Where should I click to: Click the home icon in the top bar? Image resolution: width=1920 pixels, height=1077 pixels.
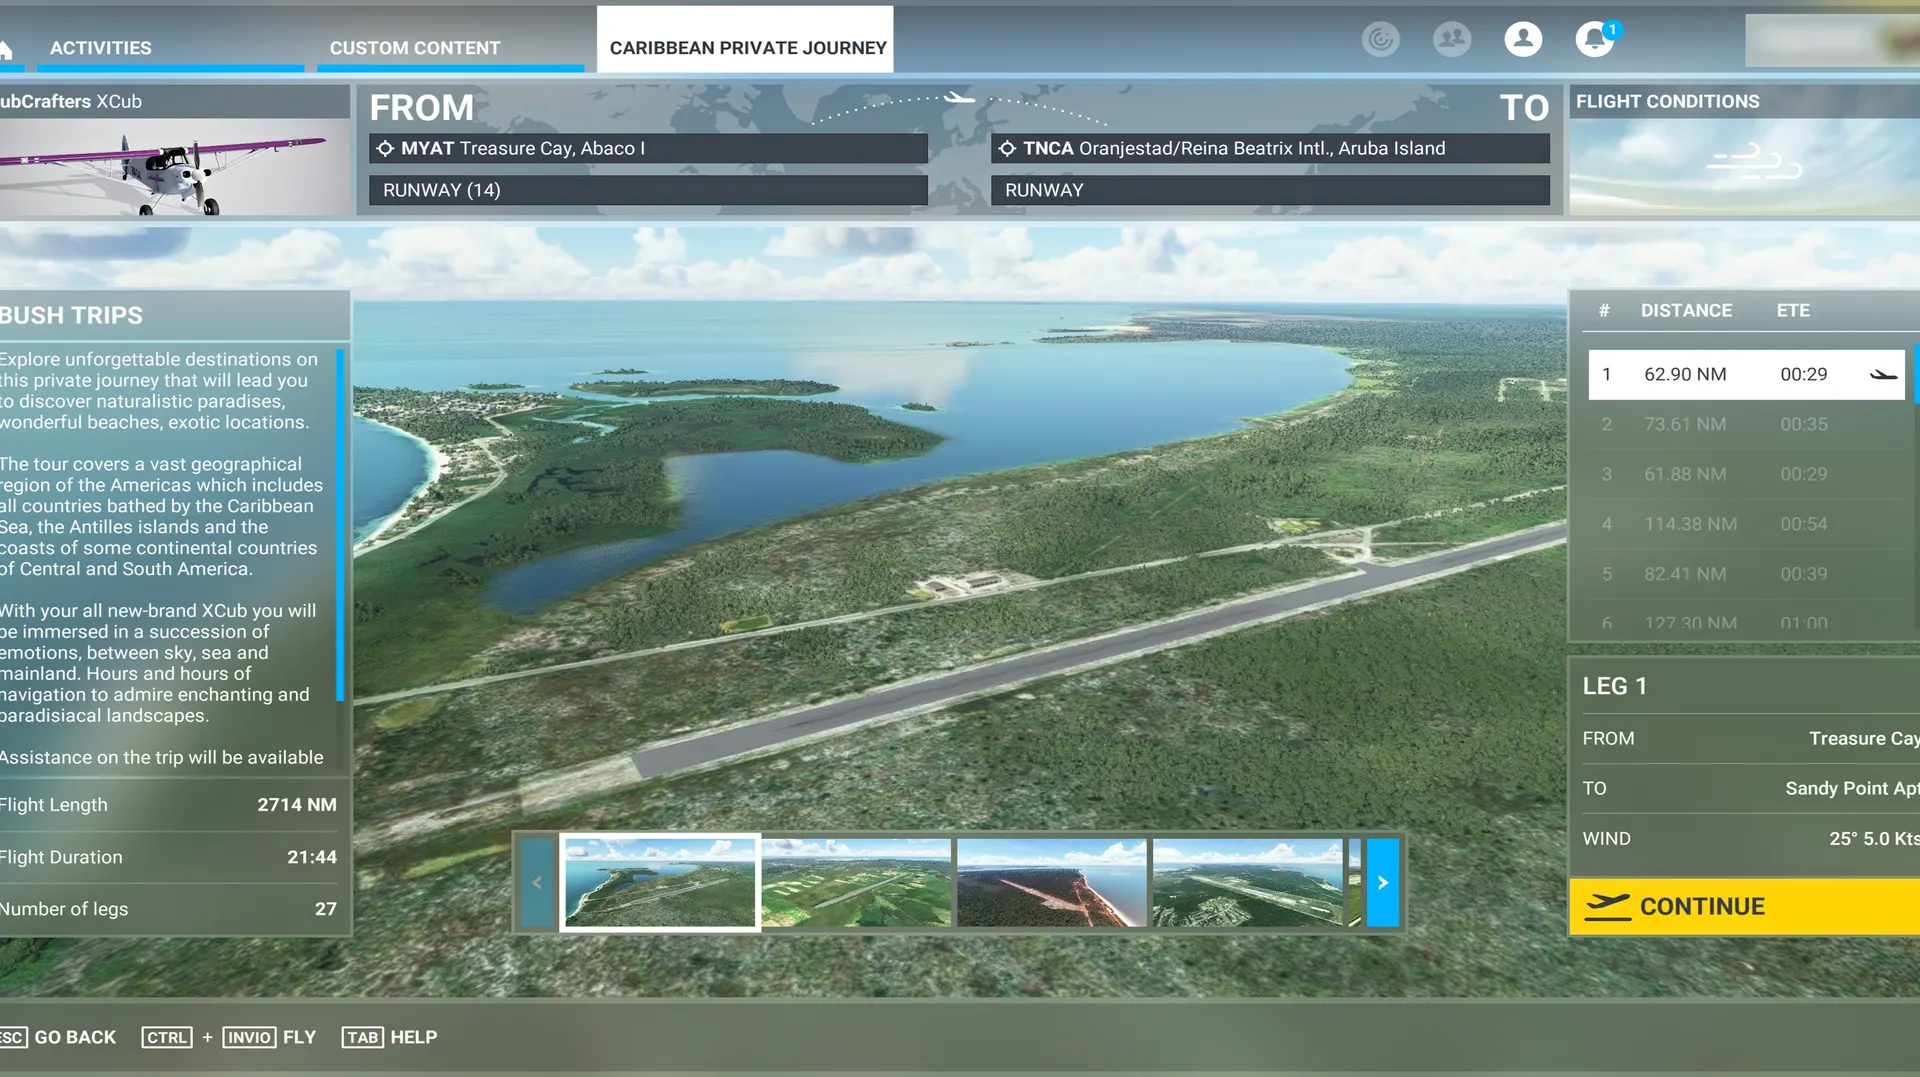click(x=5, y=49)
